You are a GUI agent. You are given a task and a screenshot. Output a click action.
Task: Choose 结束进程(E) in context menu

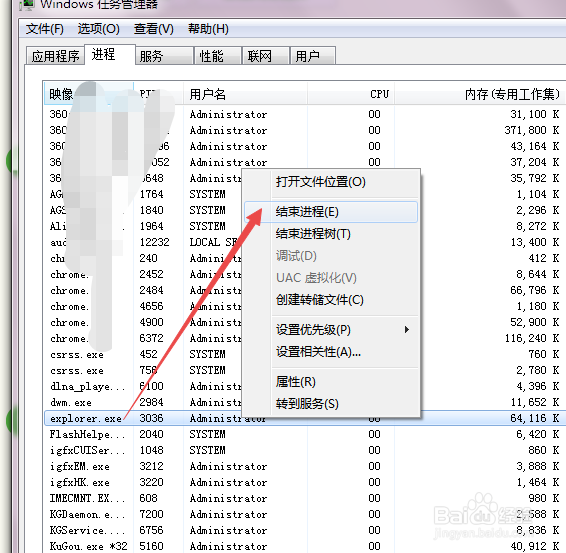coord(331,212)
